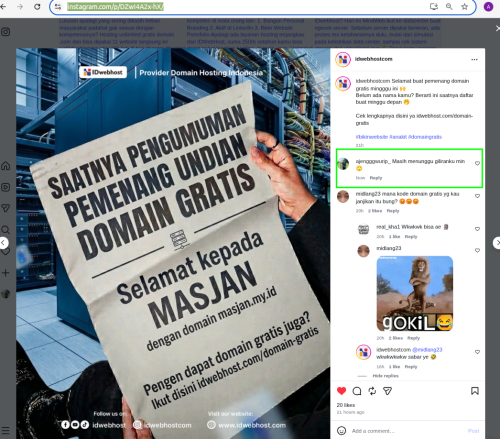
Task: Open emoji picker in comment box
Action: click(x=341, y=431)
